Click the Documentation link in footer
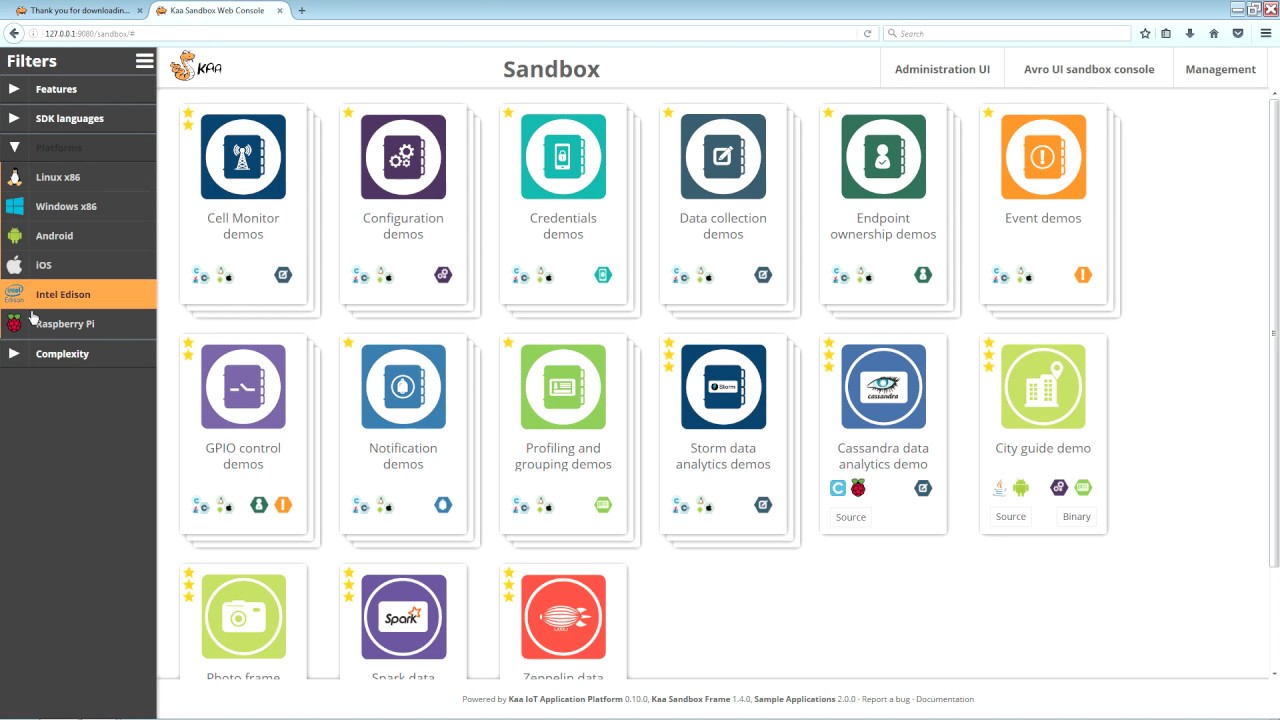This screenshot has height=720, width=1280. click(x=944, y=699)
